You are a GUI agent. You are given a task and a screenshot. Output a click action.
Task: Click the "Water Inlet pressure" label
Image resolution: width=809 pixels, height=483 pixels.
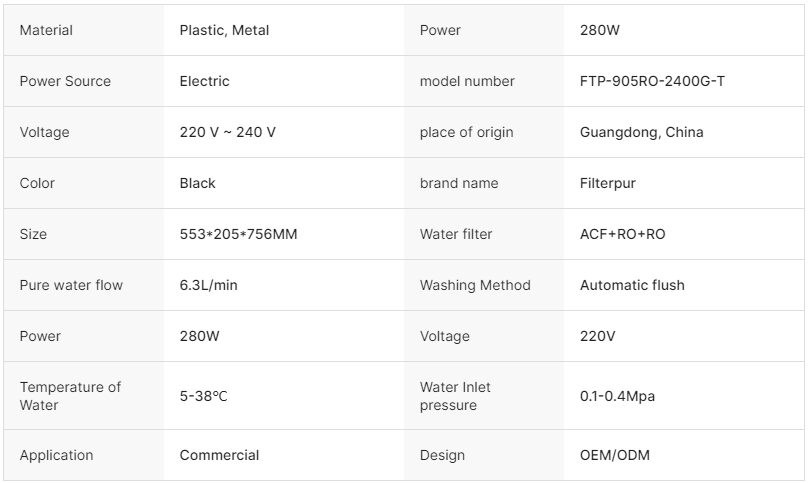(x=455, y=396)
